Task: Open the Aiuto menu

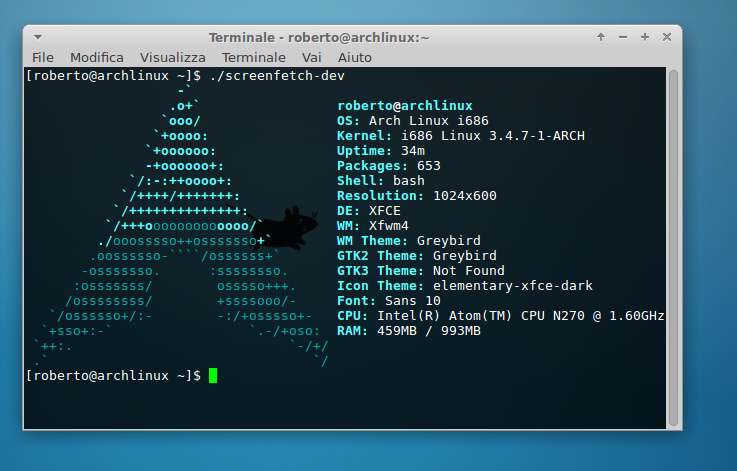Action: coord(355,57)
